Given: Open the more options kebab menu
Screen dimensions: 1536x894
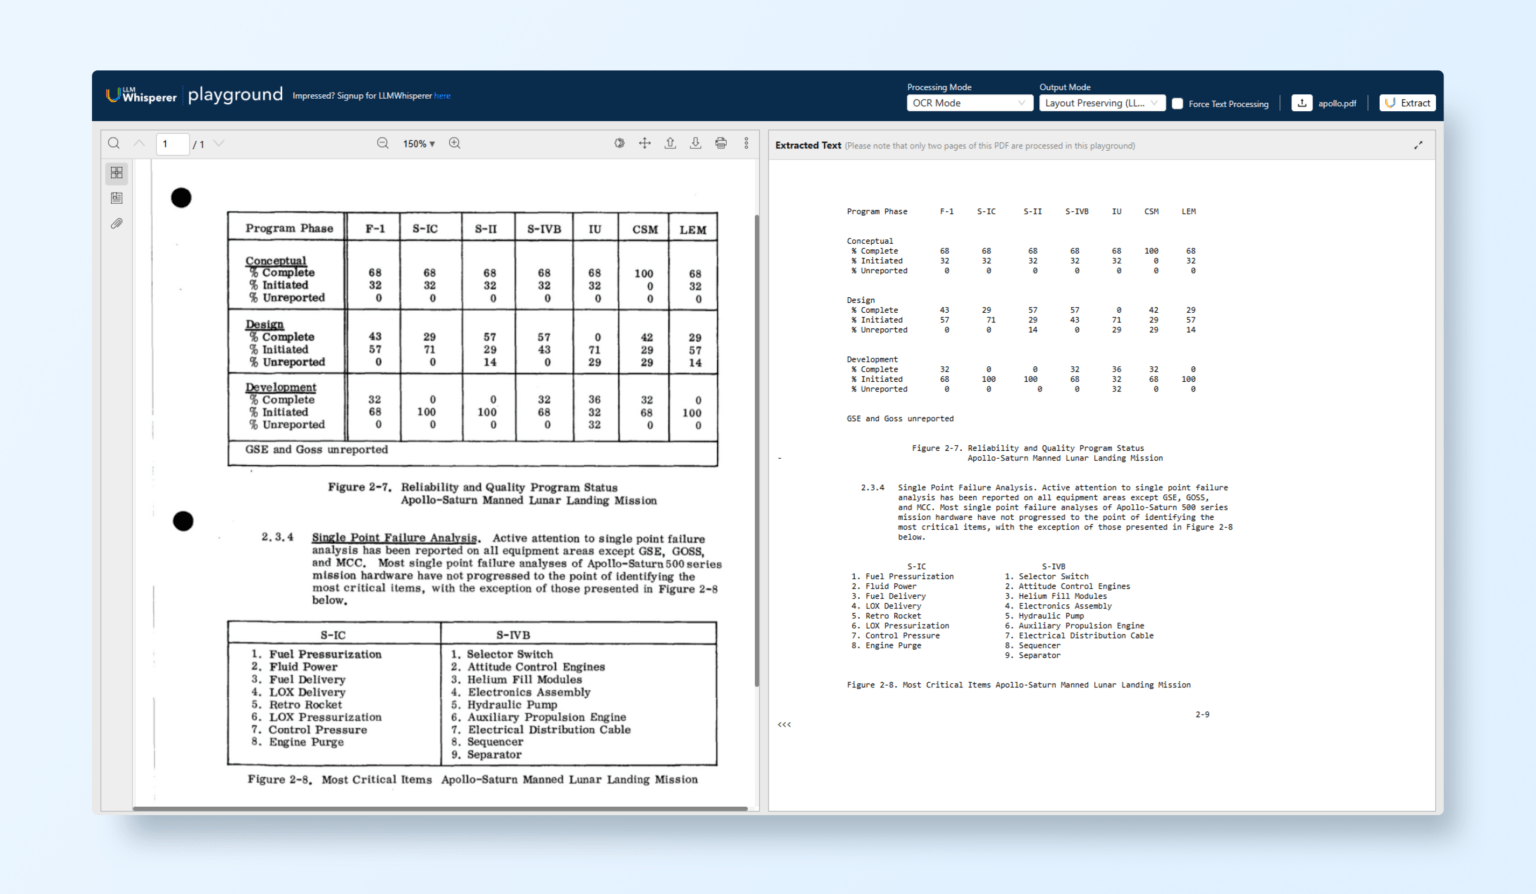Looking at the screenshot, I should point(746,143).
